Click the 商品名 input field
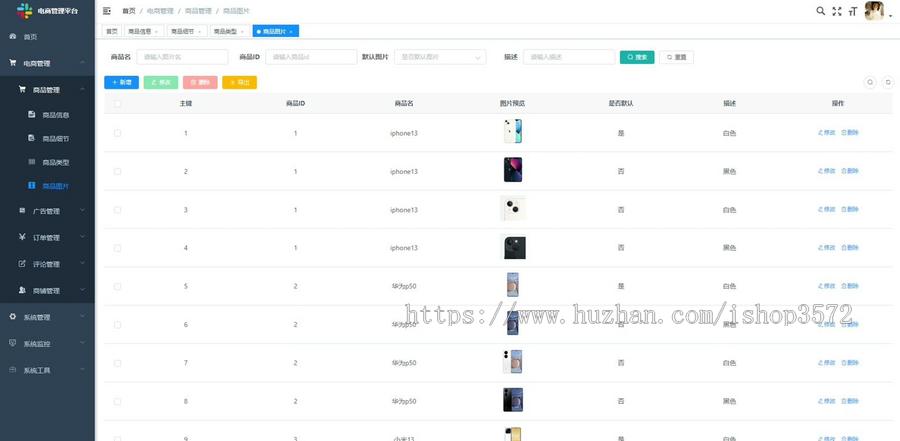 [x=182, y=57]
